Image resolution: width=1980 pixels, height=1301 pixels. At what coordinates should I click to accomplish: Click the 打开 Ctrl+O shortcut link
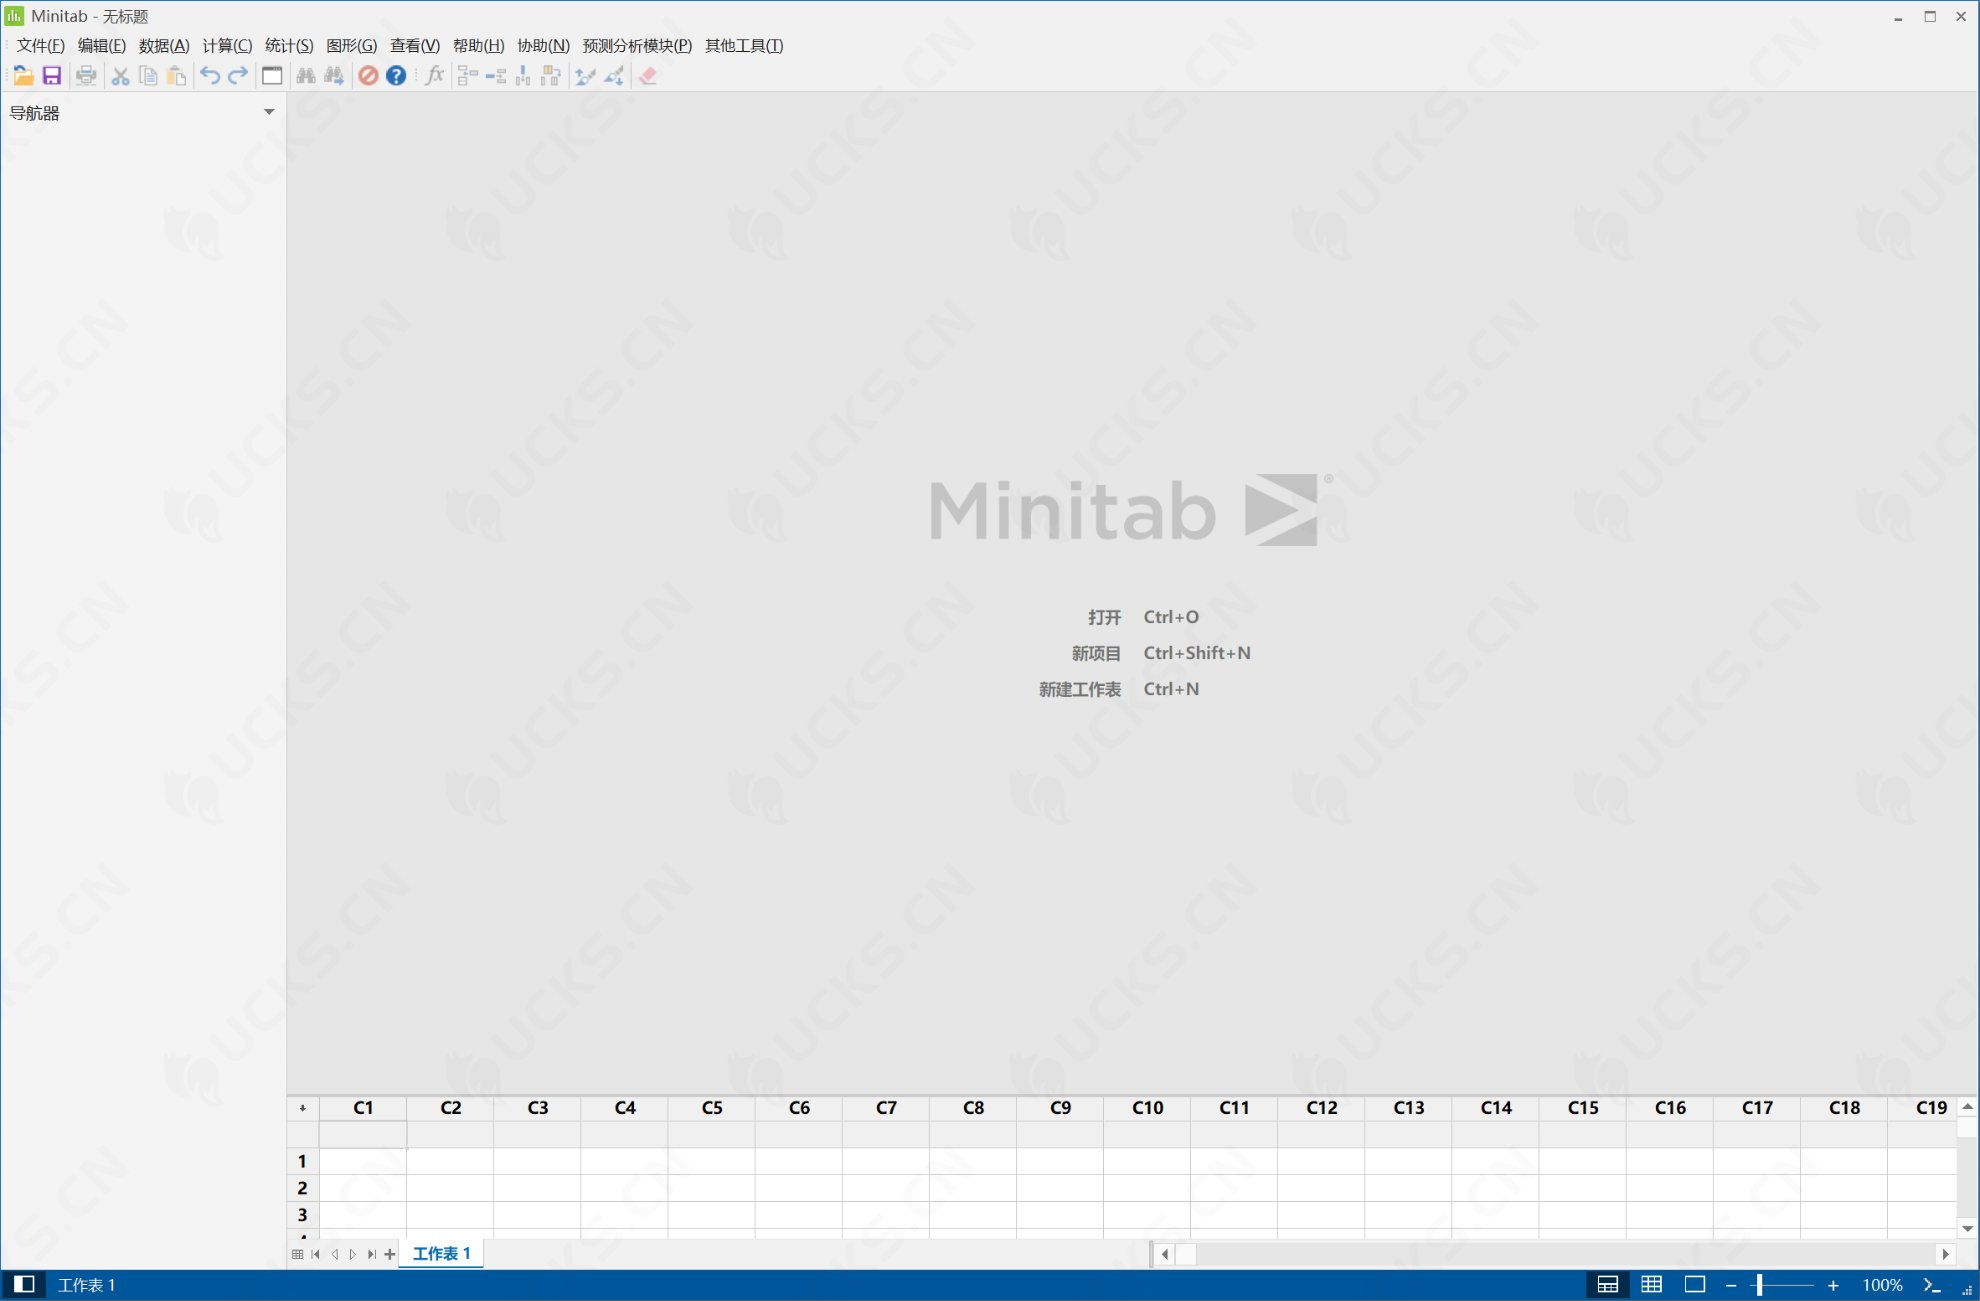[x=1143, y=617]
